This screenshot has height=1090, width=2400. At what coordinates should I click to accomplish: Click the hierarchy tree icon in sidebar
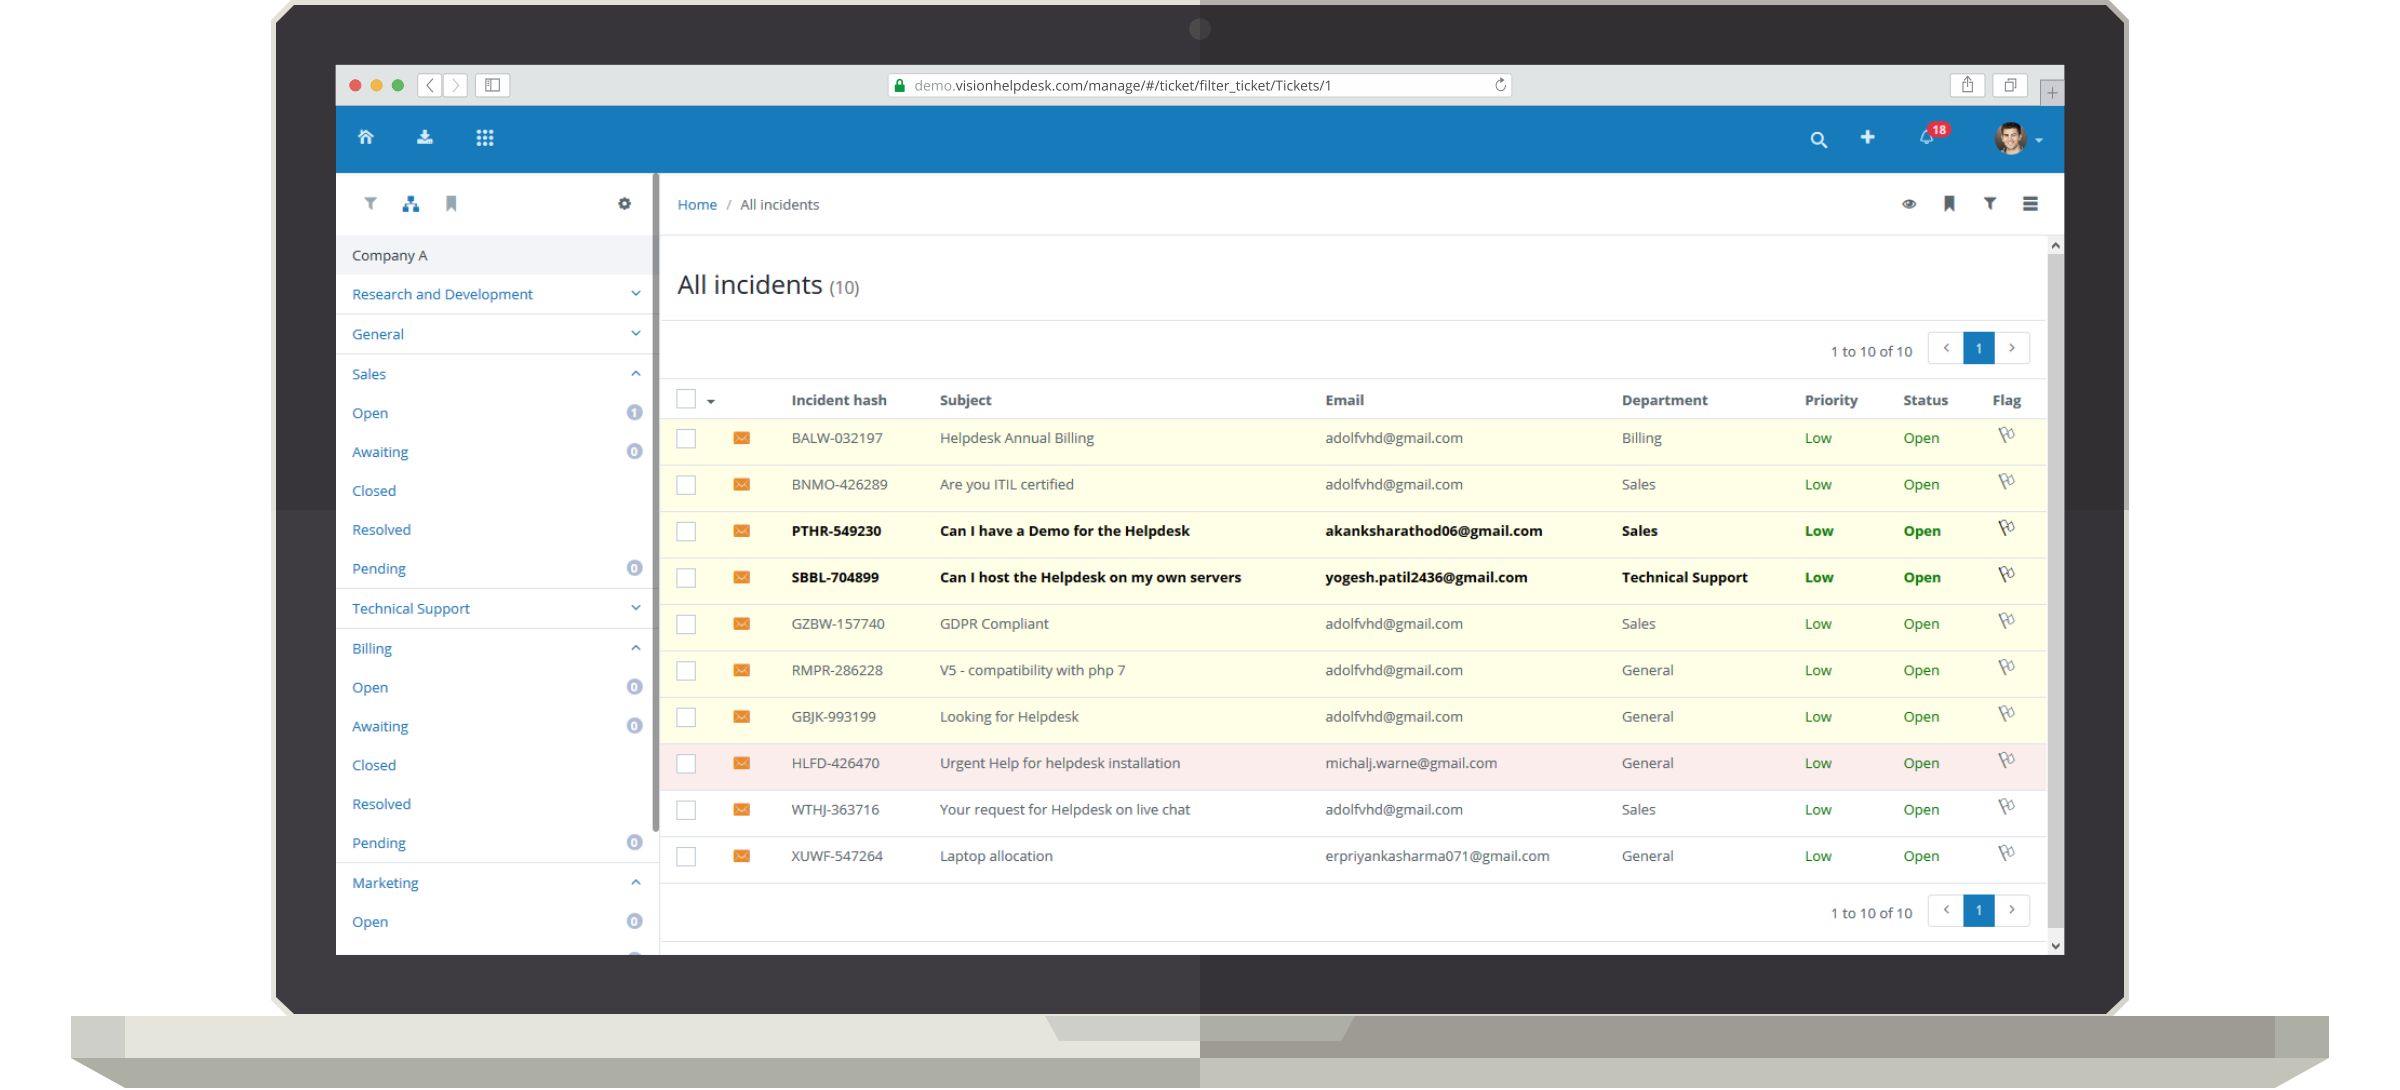(410, 204)
